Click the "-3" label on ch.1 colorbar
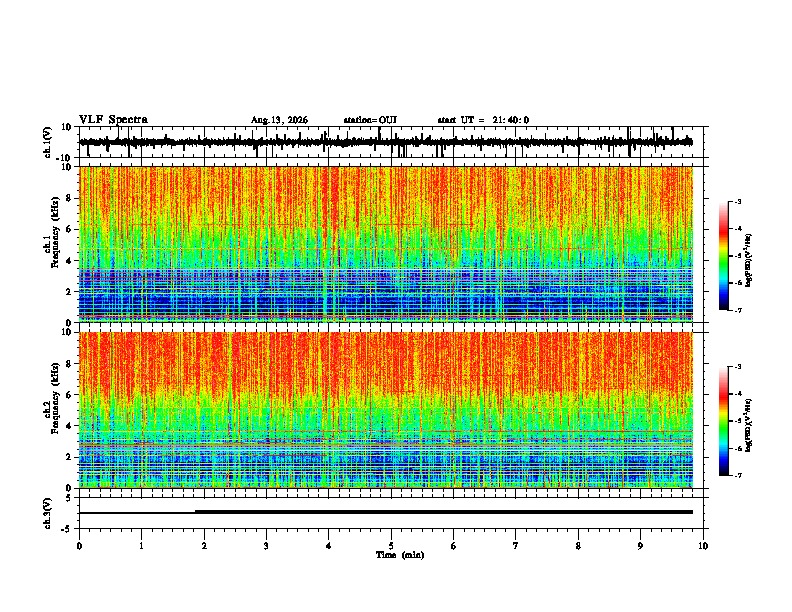Viewport: 792px width, 612px height. (737, 201)
